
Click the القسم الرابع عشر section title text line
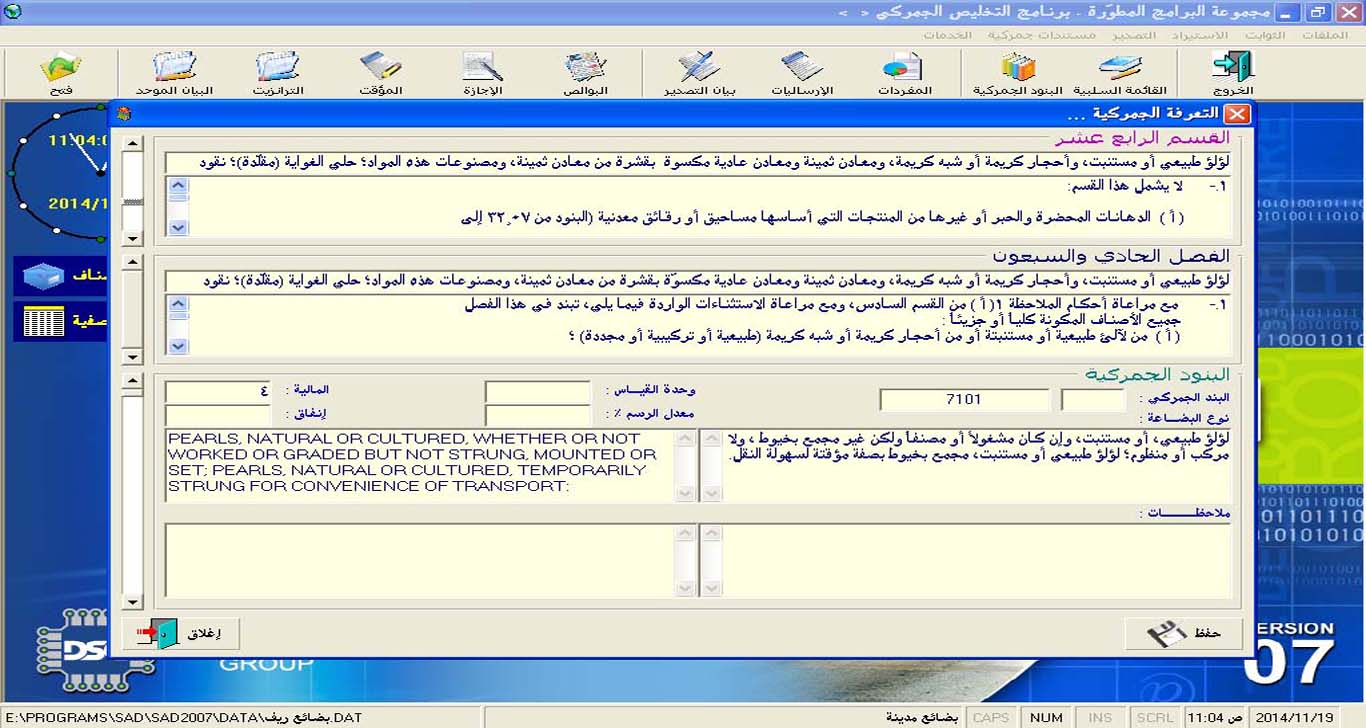[698, 162]
